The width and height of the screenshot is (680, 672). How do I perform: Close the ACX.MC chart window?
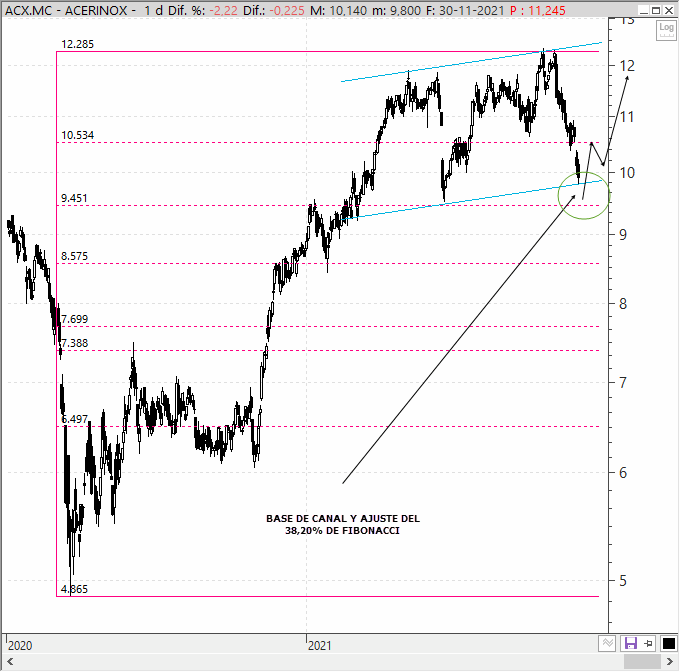tap(669, 10)
